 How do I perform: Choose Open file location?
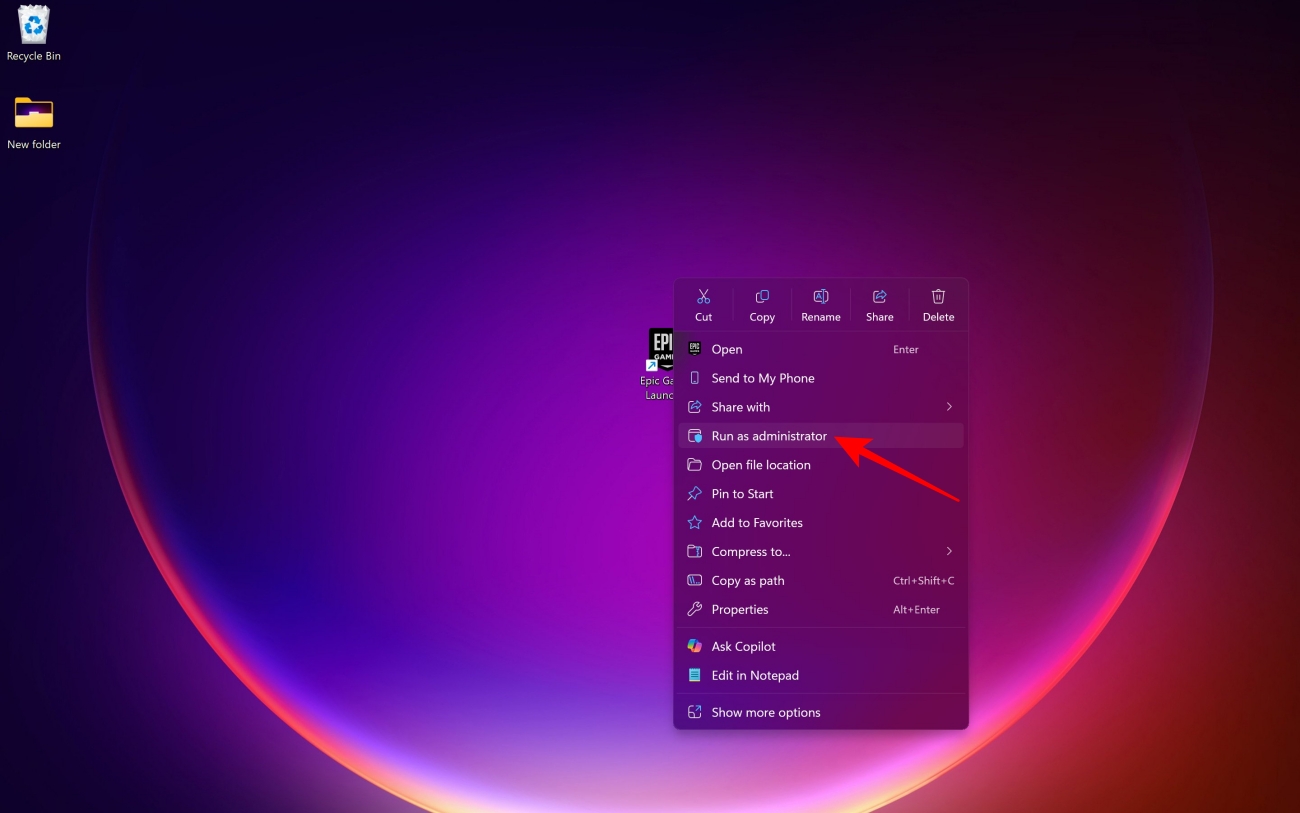click(x=821, y=465)
